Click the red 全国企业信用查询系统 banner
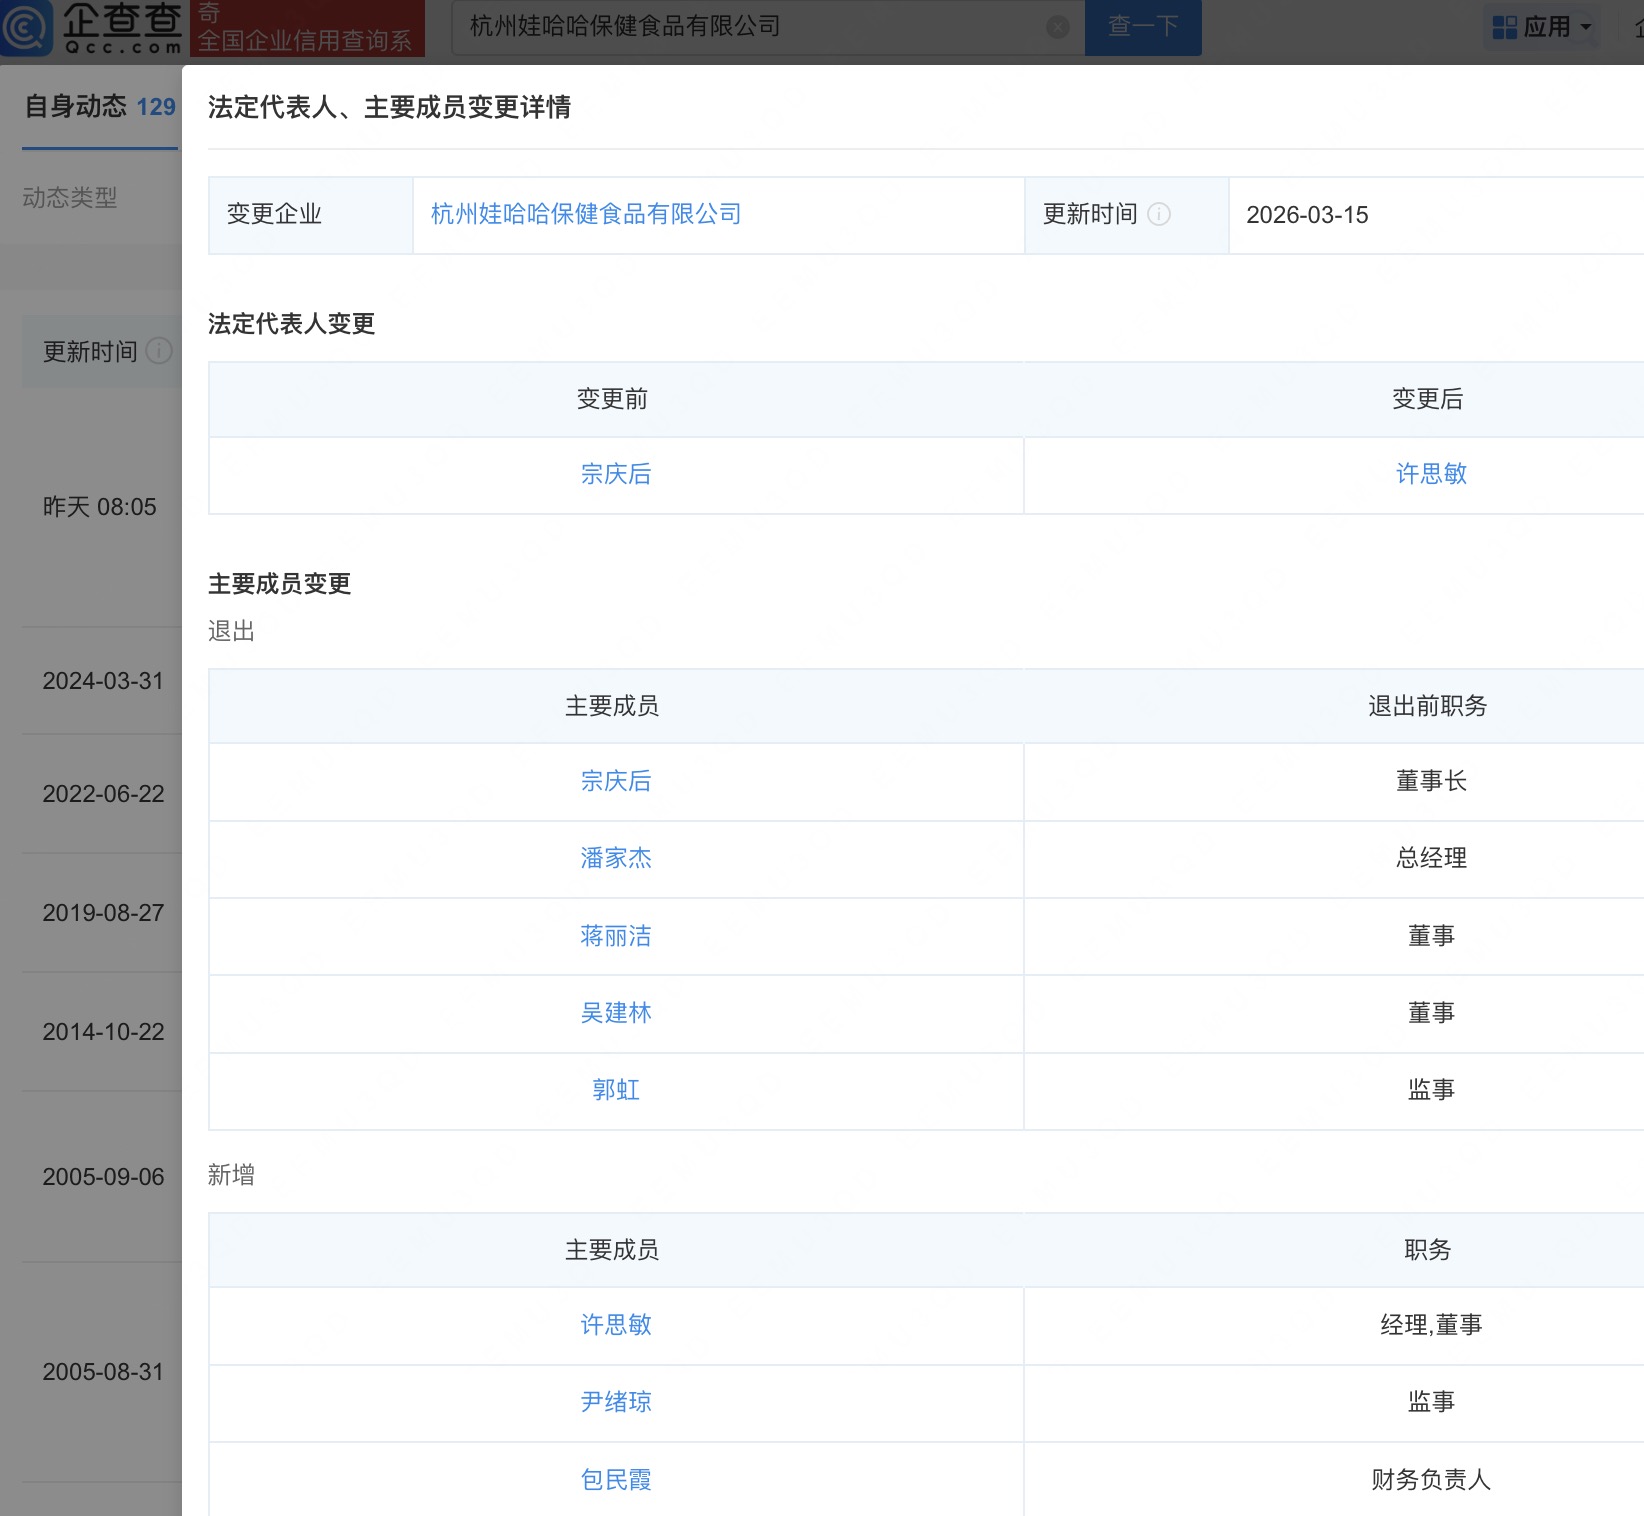1644x1516 pixels. point(306,28)
